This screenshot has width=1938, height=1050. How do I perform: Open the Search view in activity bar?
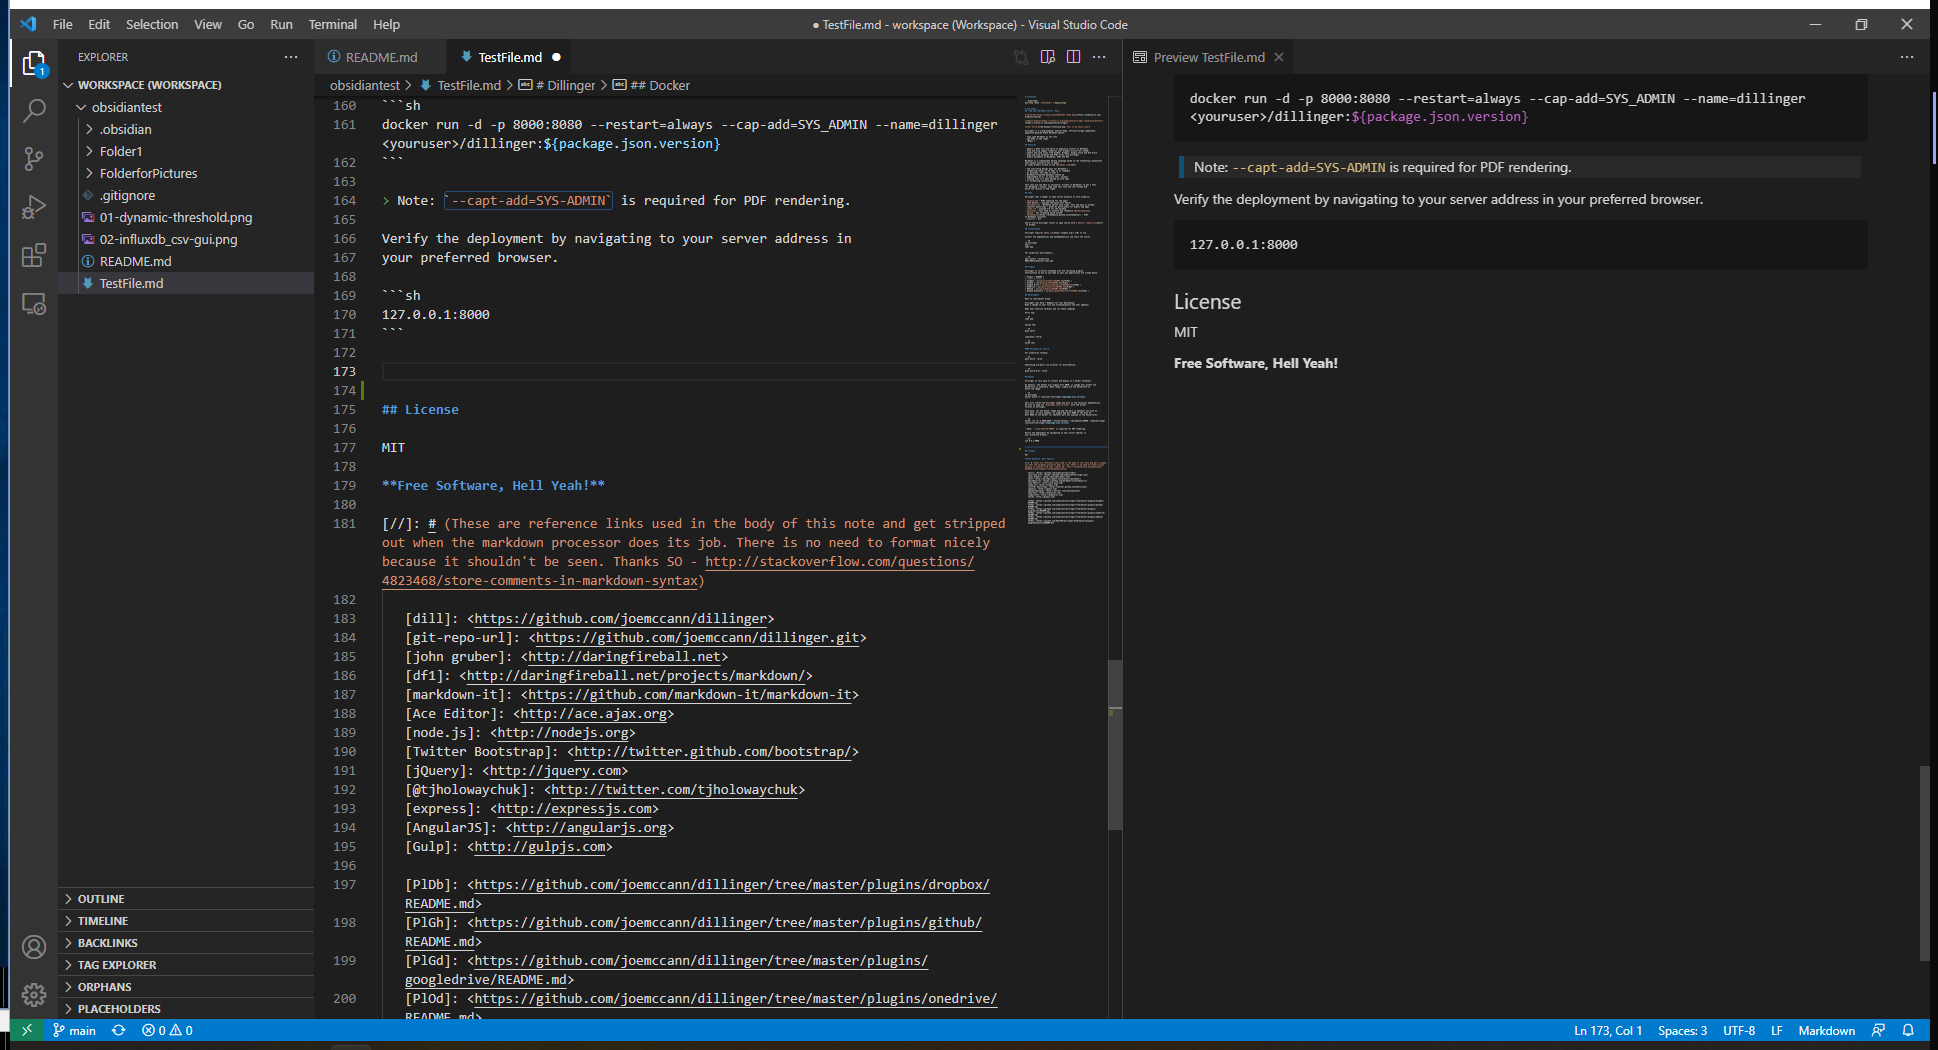click(x=34, y=110)
